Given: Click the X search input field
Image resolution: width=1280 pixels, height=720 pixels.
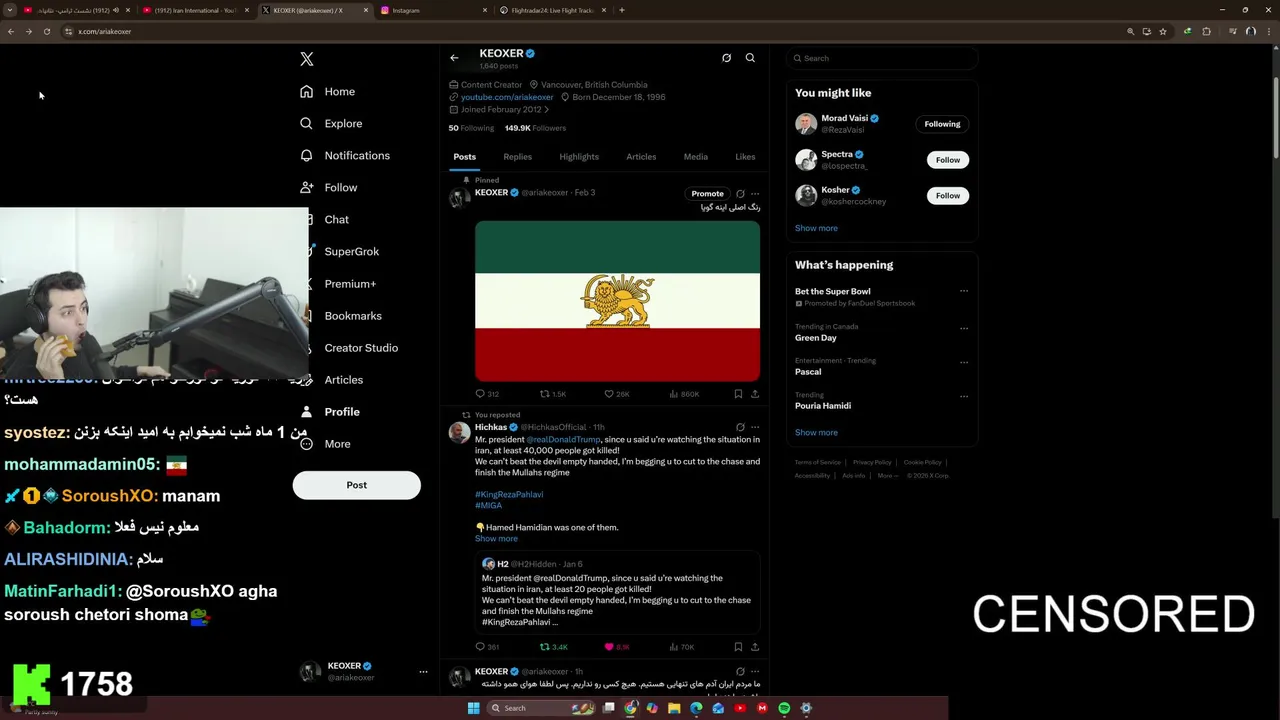Looking at the screenshot, I should click(881, 58).
